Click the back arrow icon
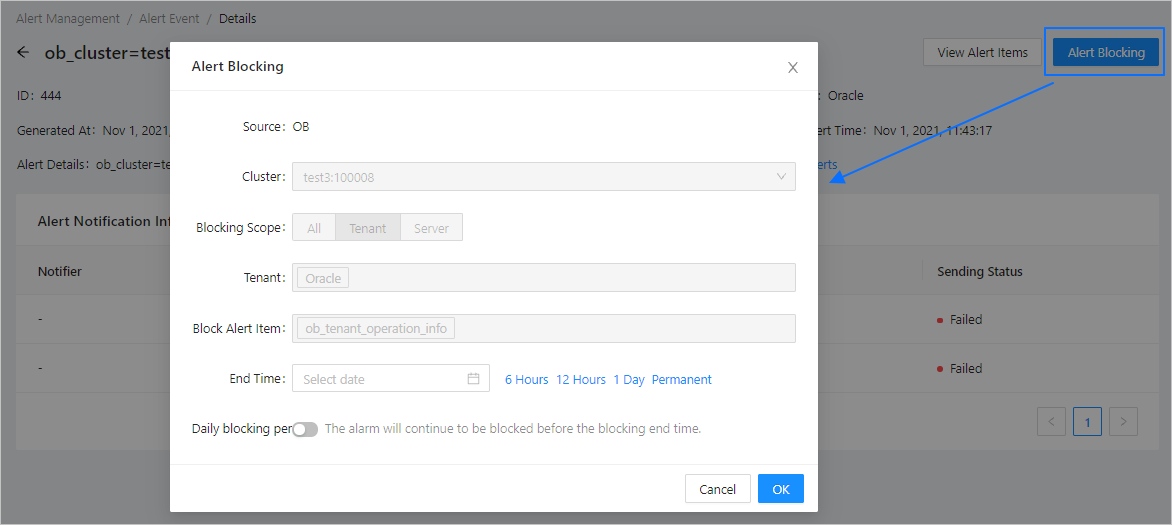Viewport: 1172px width, 525px height. click(23, 52)
